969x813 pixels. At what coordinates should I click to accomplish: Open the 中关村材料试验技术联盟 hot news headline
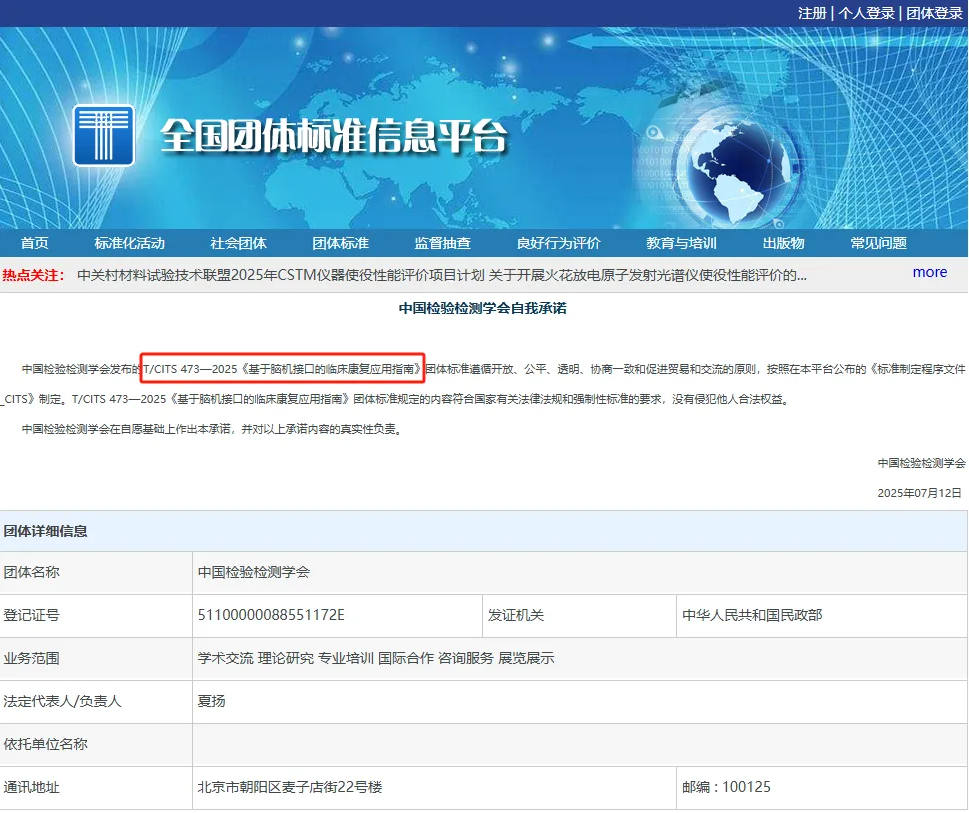click(442, 275)
